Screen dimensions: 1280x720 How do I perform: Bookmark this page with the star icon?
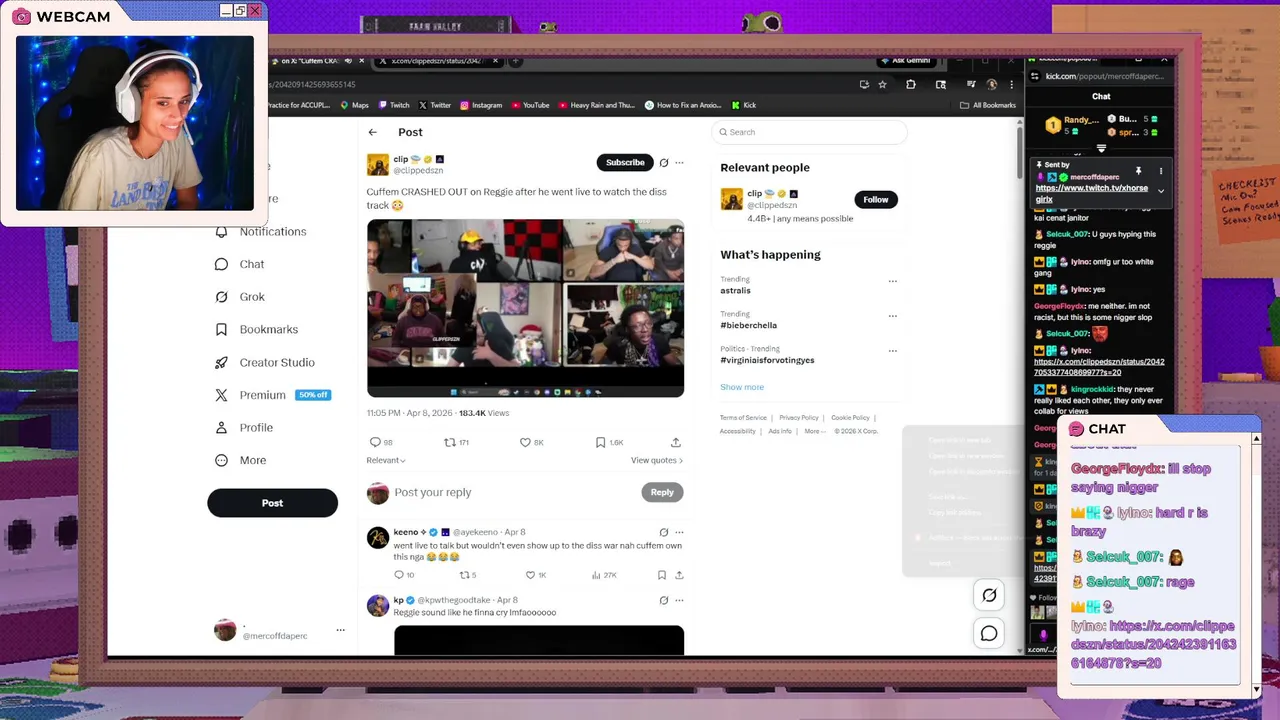tap(882, 85)
